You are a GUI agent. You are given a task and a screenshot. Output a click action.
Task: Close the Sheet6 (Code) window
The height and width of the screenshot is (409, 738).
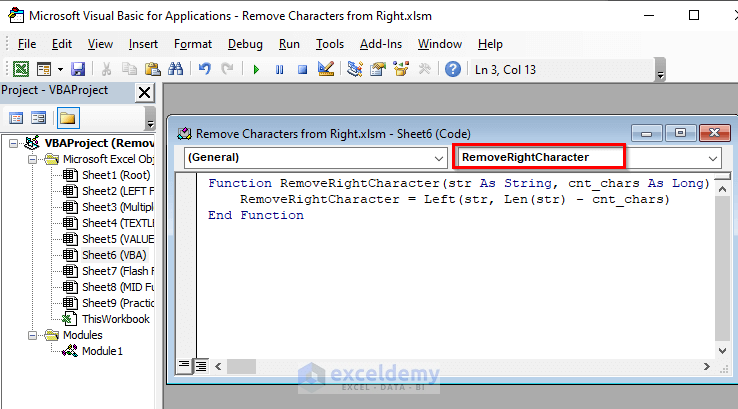(715, 134)
